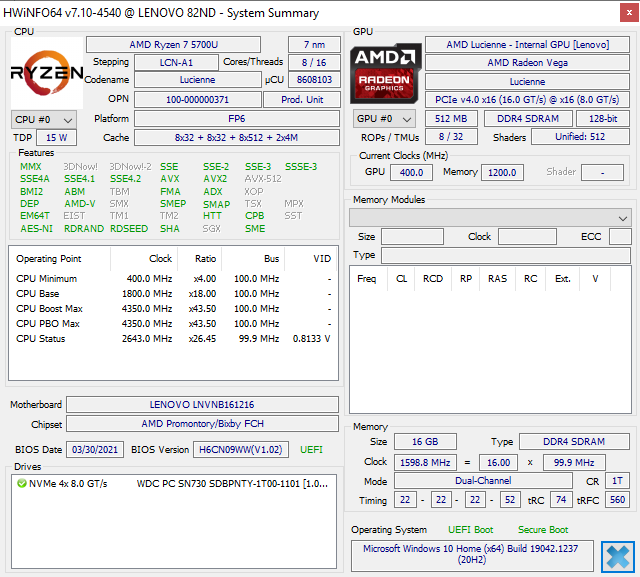The height and width of the screenshot is (577, 640).
Task: Click the RAS column header in memory table
Action: (497, 279)
